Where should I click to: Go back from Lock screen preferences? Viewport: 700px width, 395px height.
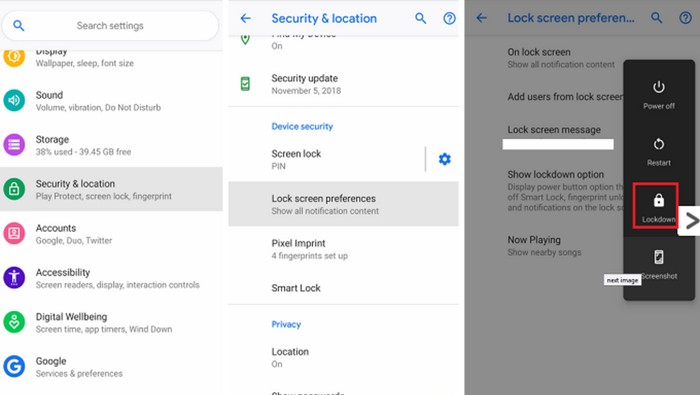[481, 18]
